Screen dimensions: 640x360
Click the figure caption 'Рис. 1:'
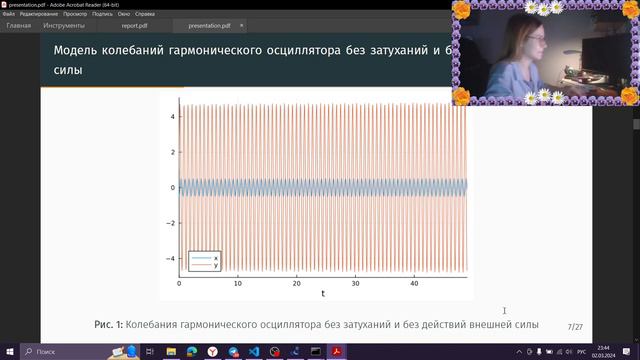(108, 324)
